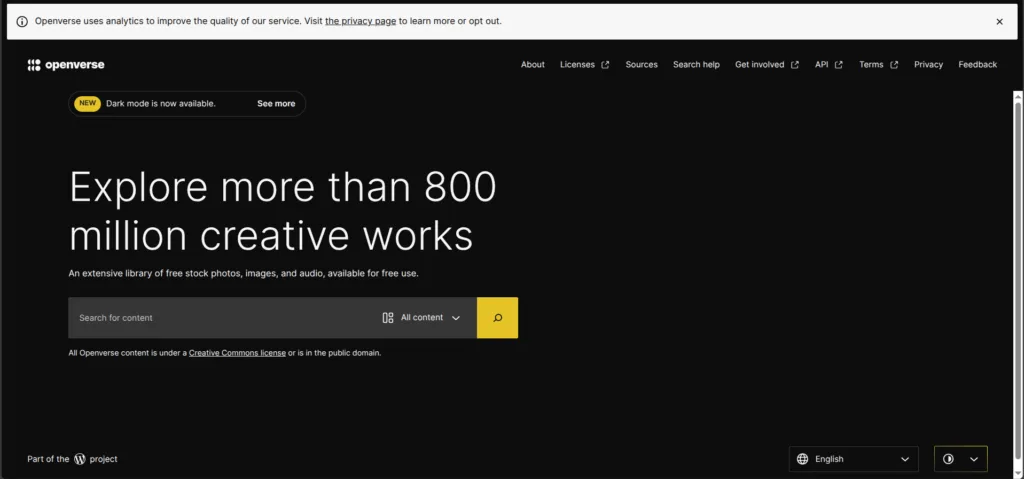
Task: Click the info icon in analytics banner
Action: tap(22, 22)
